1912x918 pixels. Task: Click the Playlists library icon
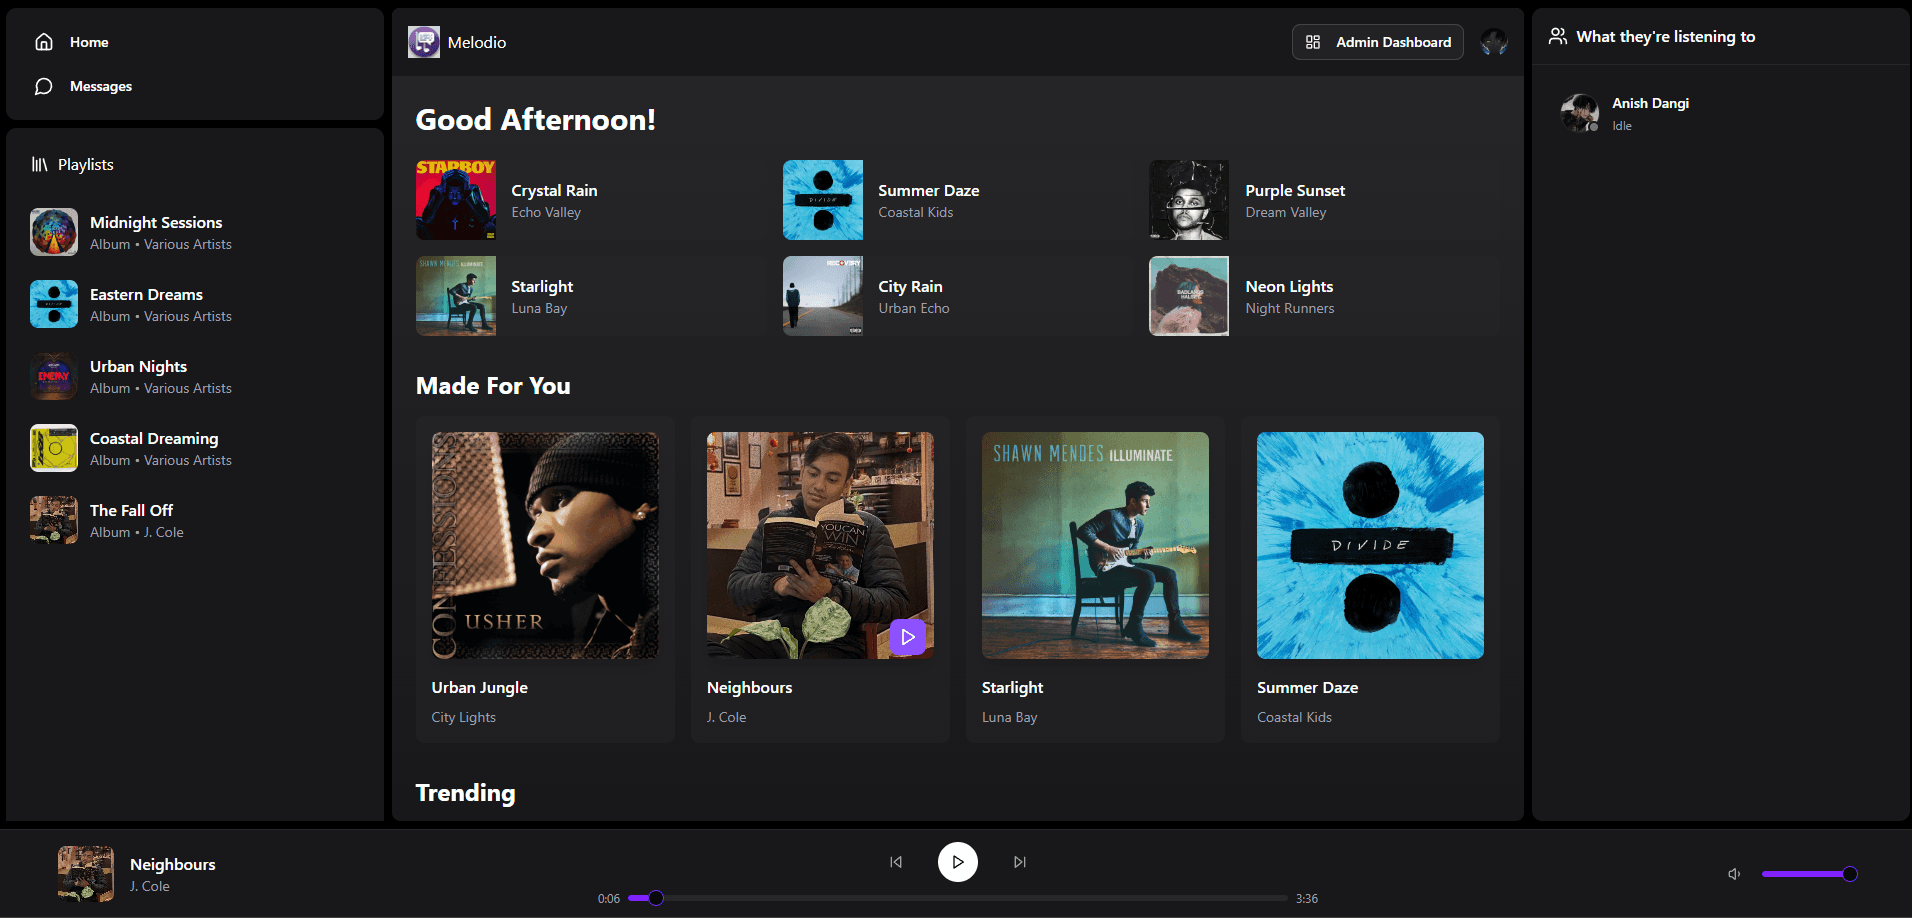coord(40,164)
